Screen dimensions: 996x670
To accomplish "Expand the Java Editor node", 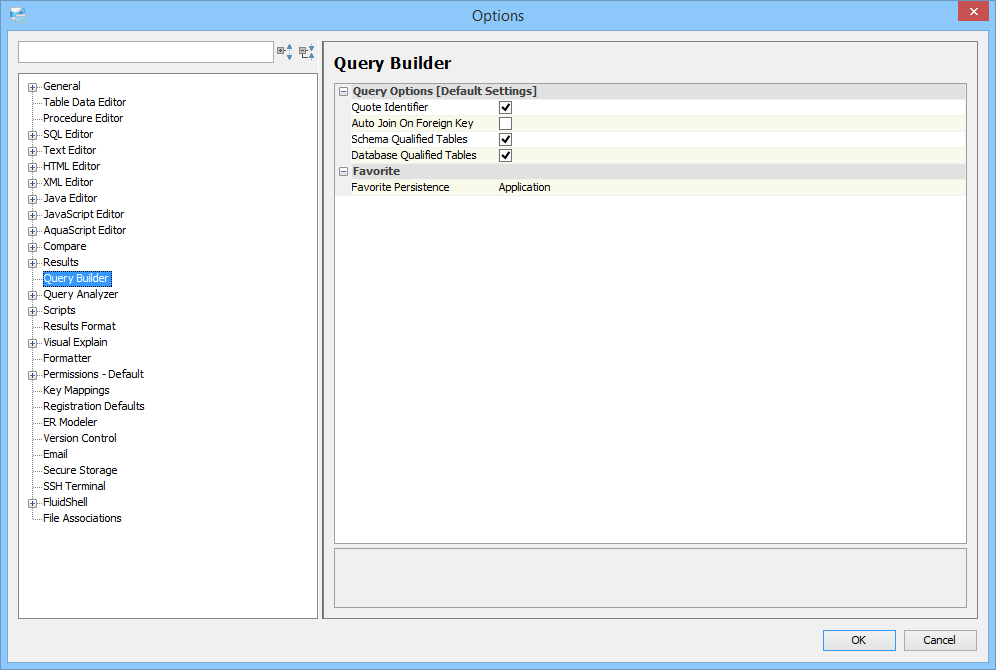I will (32, 199).
